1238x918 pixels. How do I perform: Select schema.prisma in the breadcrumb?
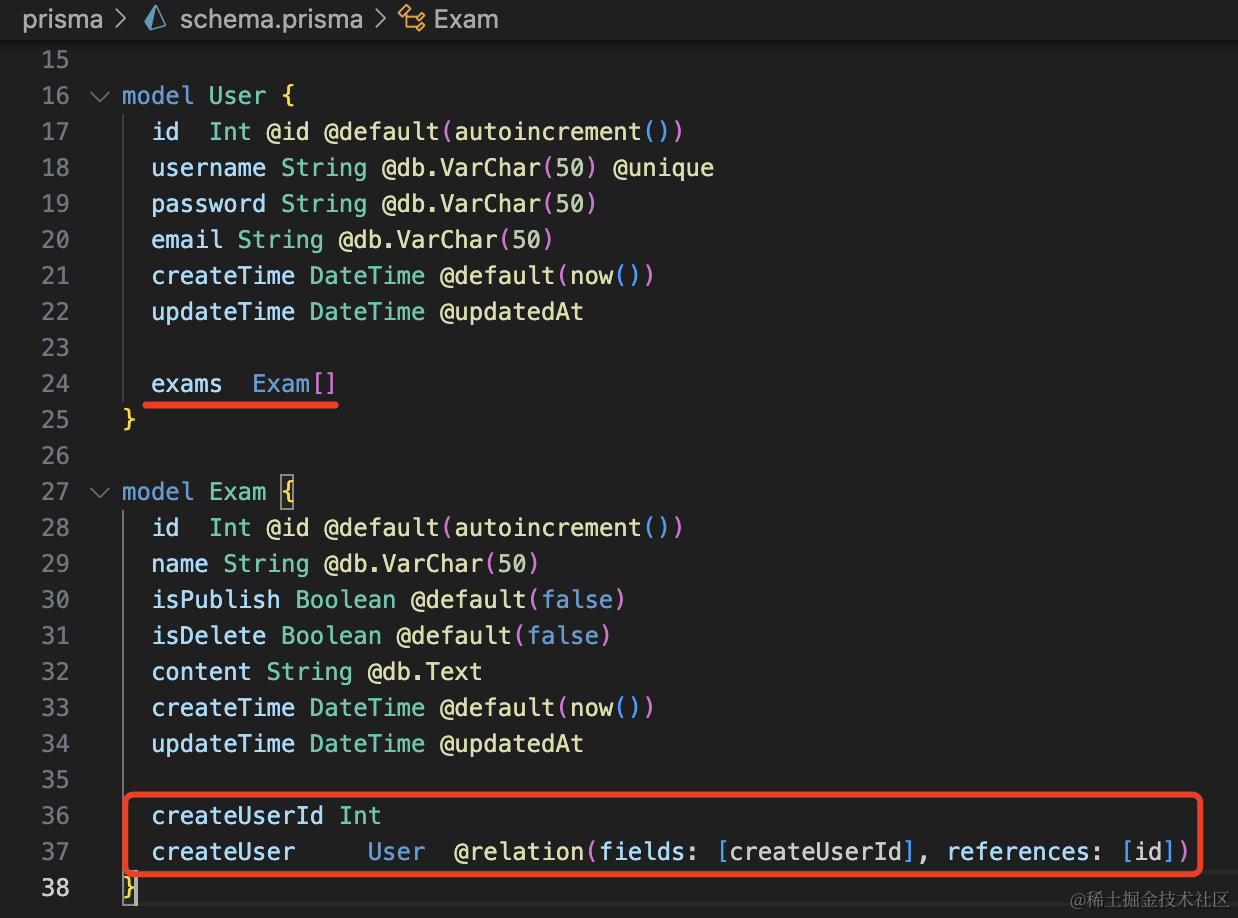tap(270, 19)
